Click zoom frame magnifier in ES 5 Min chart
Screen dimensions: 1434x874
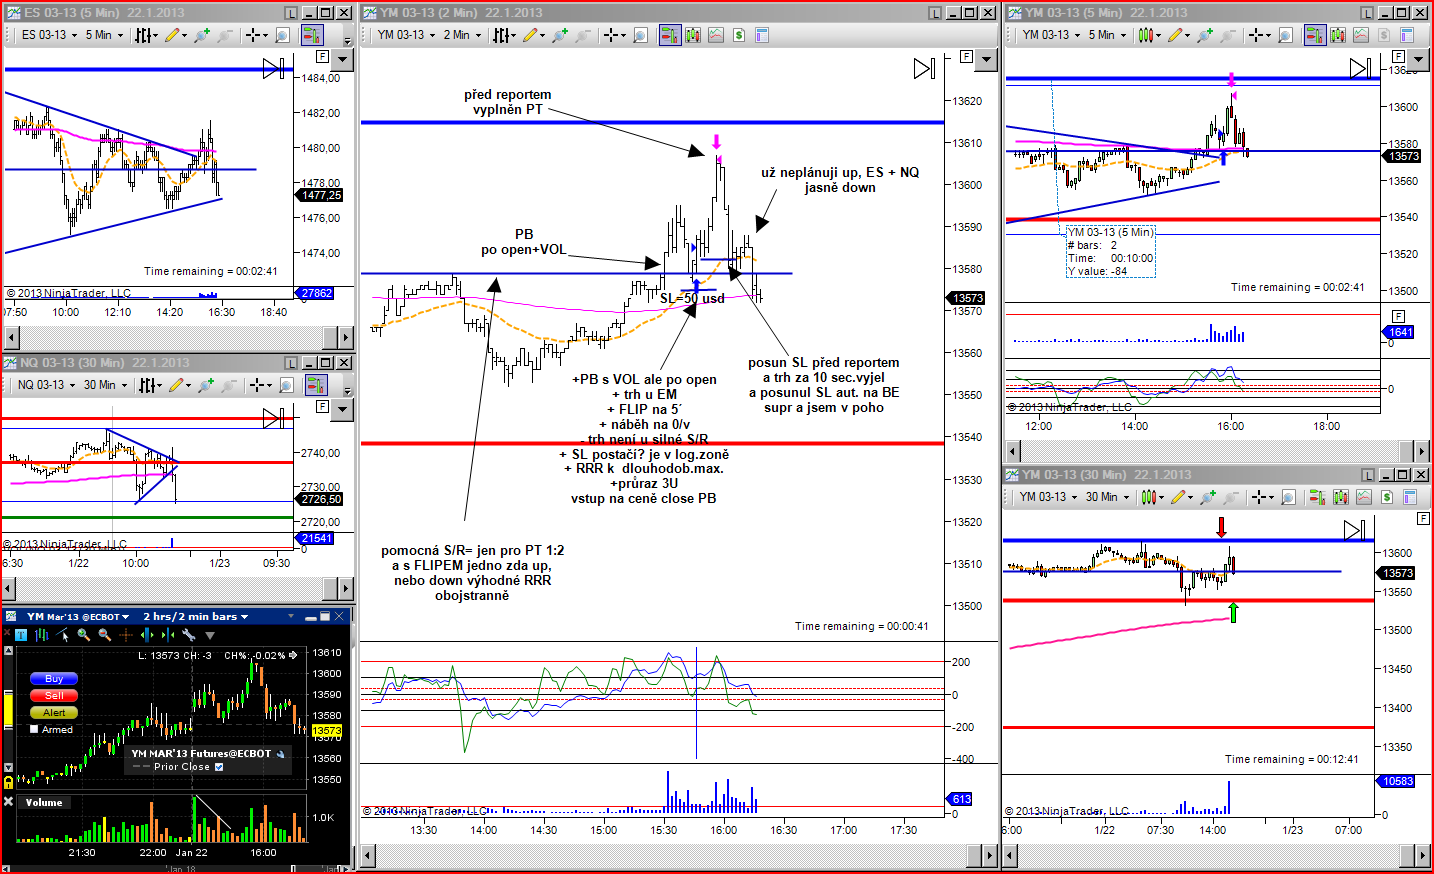[x=283, y=35]
